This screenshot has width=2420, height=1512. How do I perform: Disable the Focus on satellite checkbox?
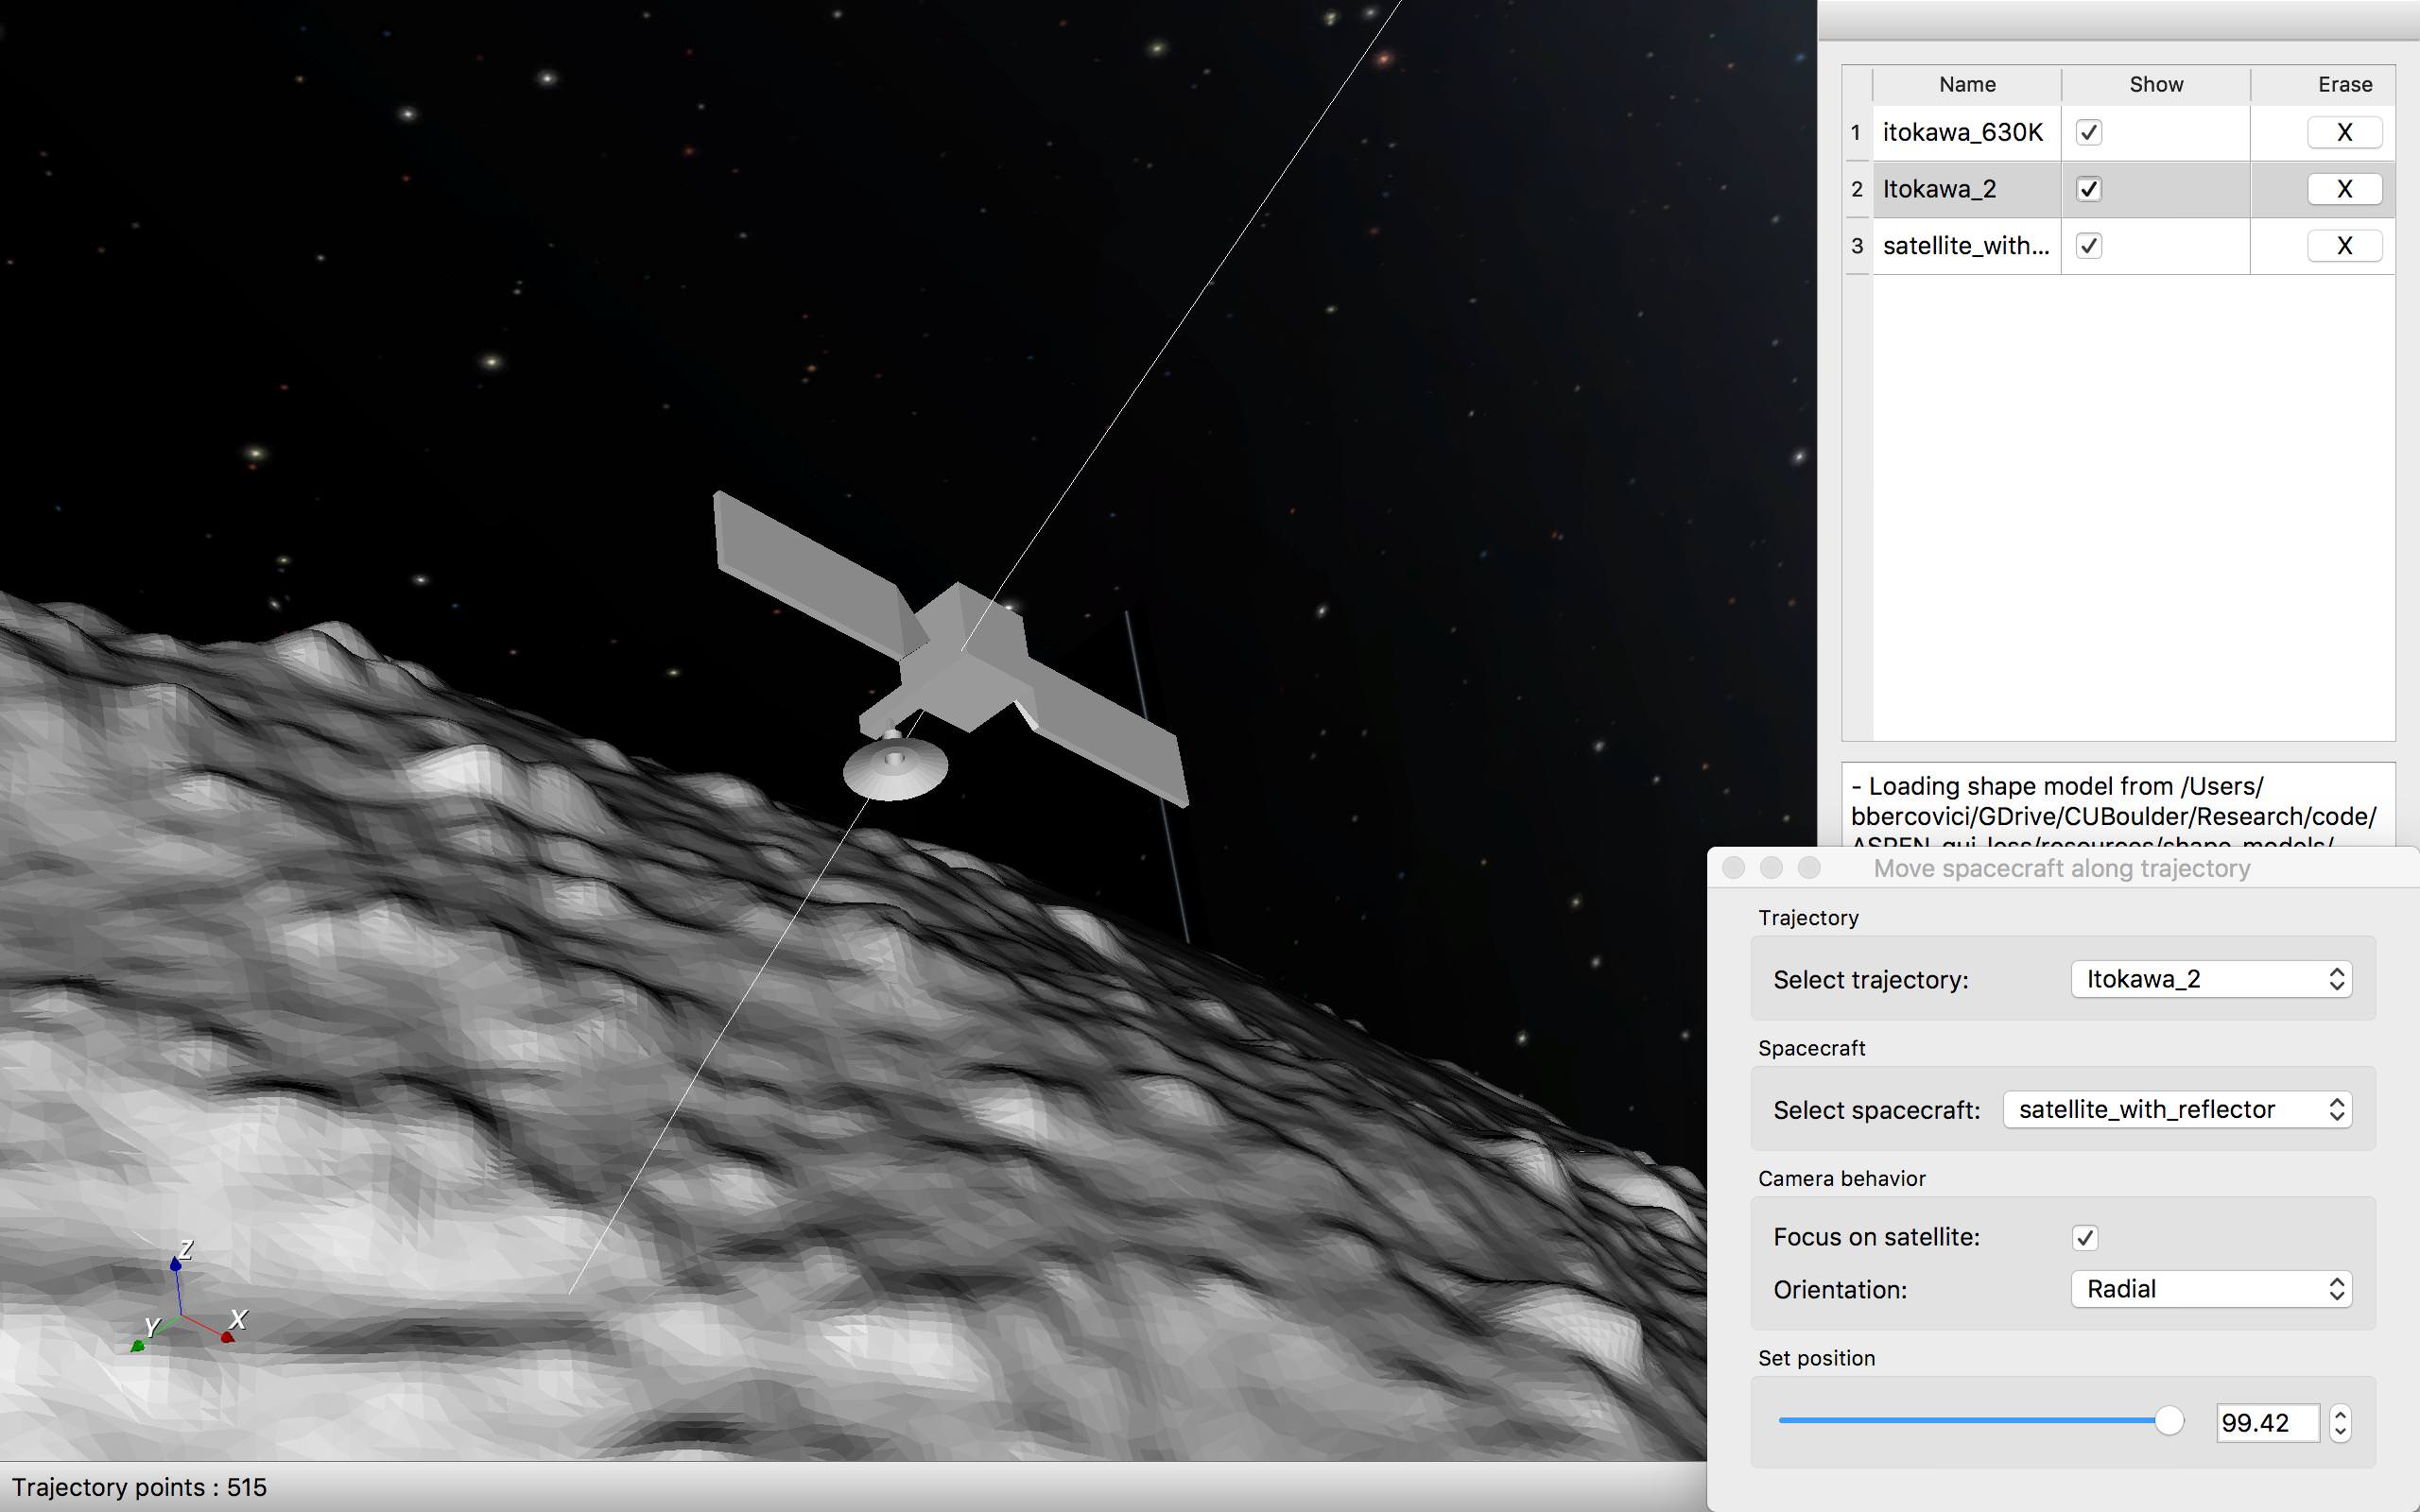2084,1237
